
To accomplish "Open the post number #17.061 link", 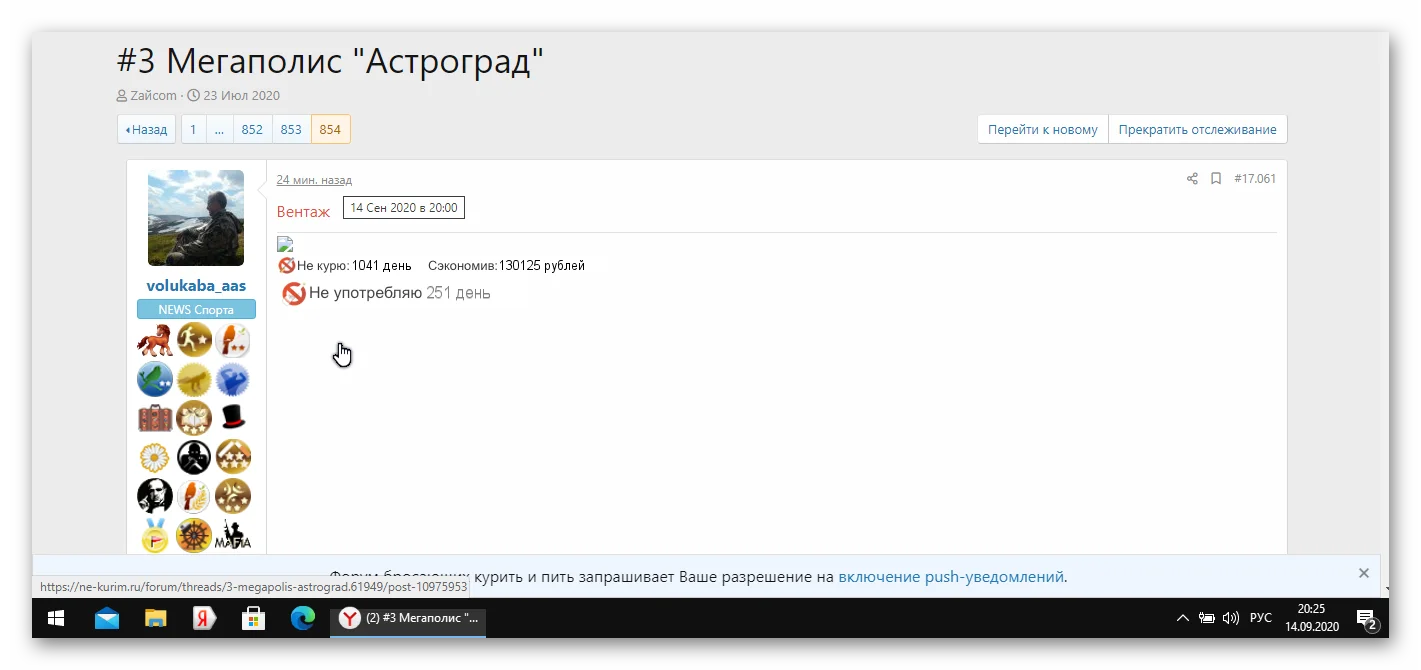I will [1255, 179].
